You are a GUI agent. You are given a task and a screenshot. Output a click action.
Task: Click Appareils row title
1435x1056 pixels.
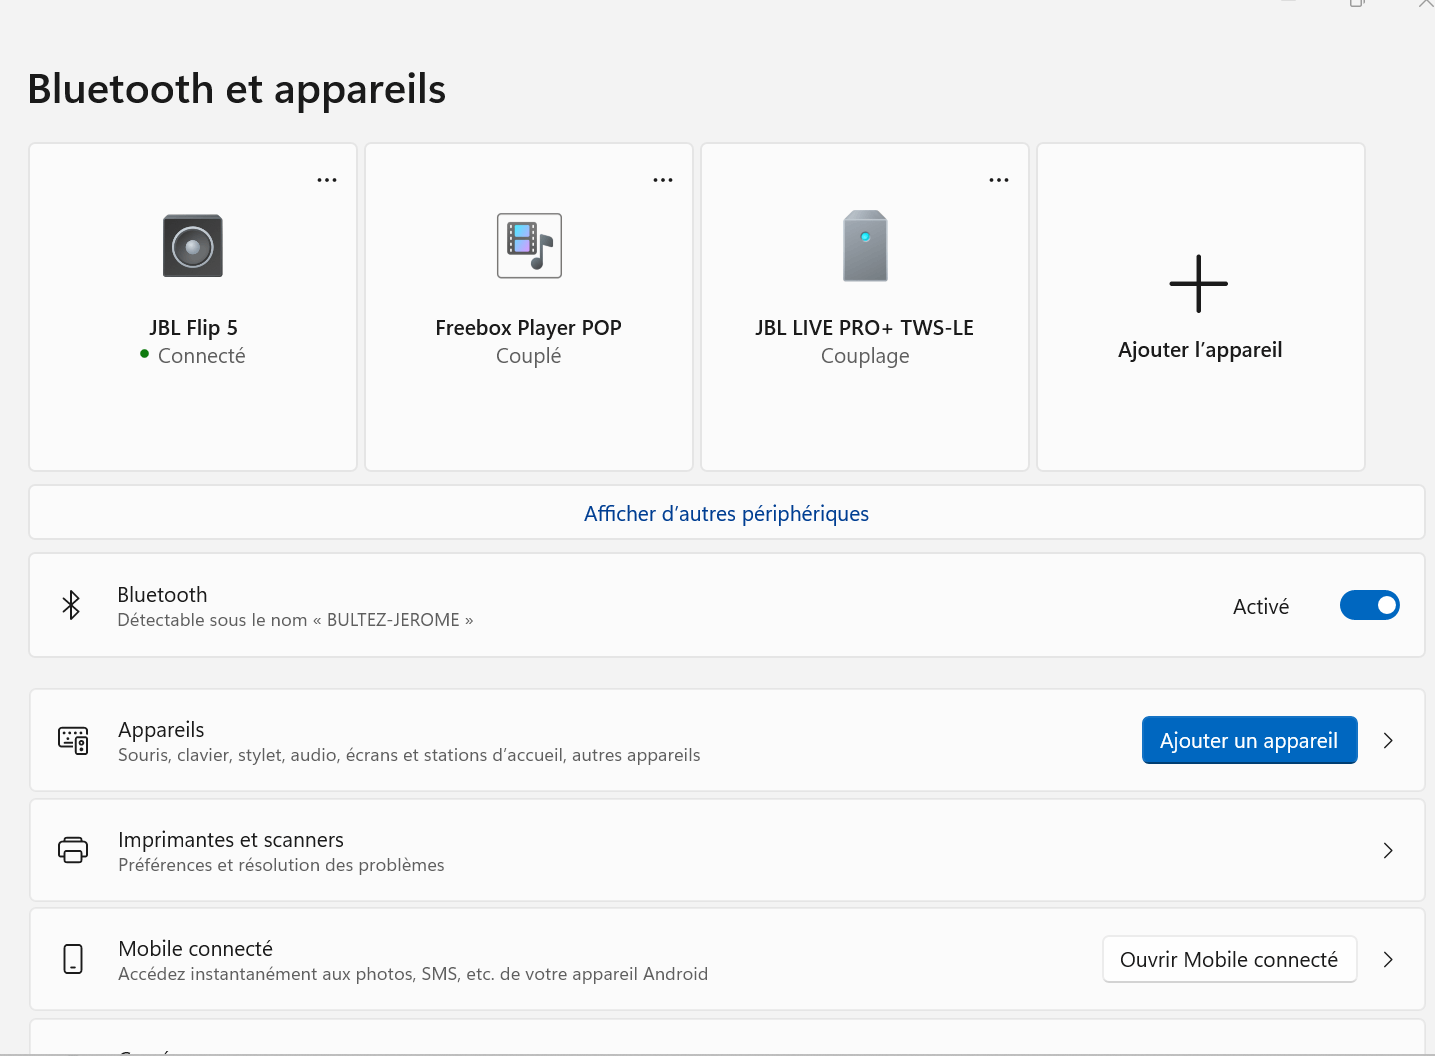tap(161, 730)
